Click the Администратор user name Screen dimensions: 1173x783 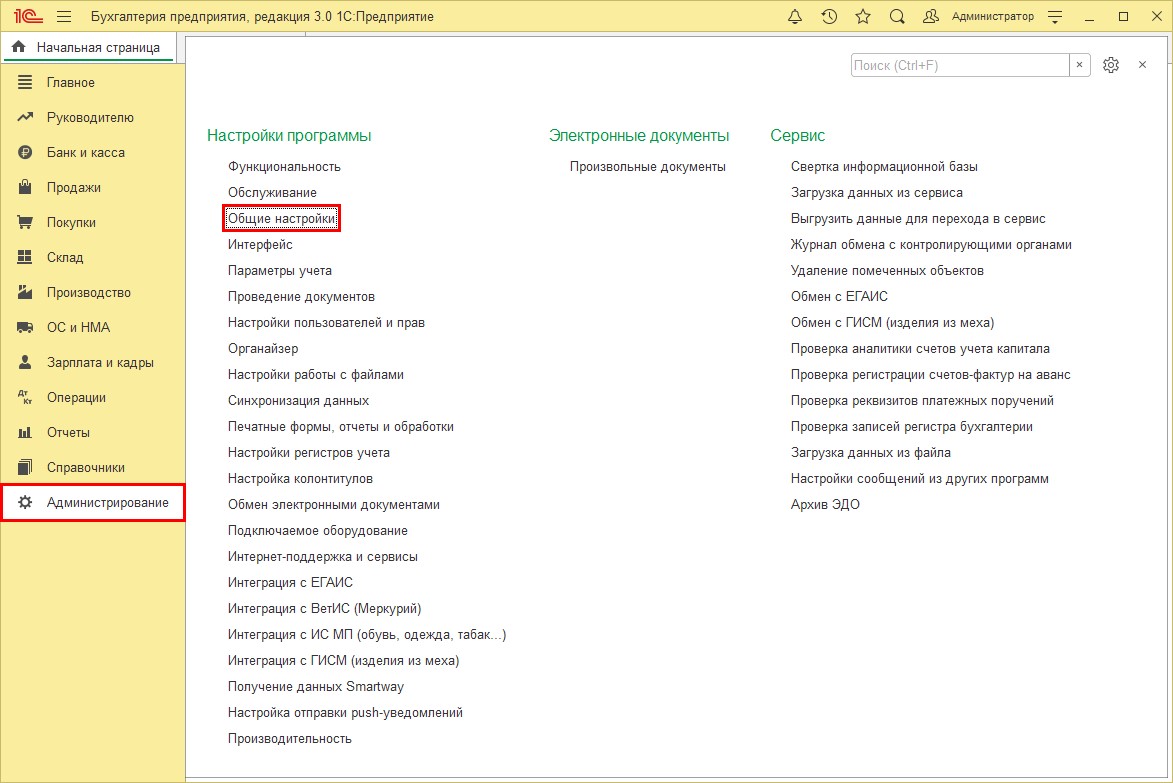(x=992, y=17)
